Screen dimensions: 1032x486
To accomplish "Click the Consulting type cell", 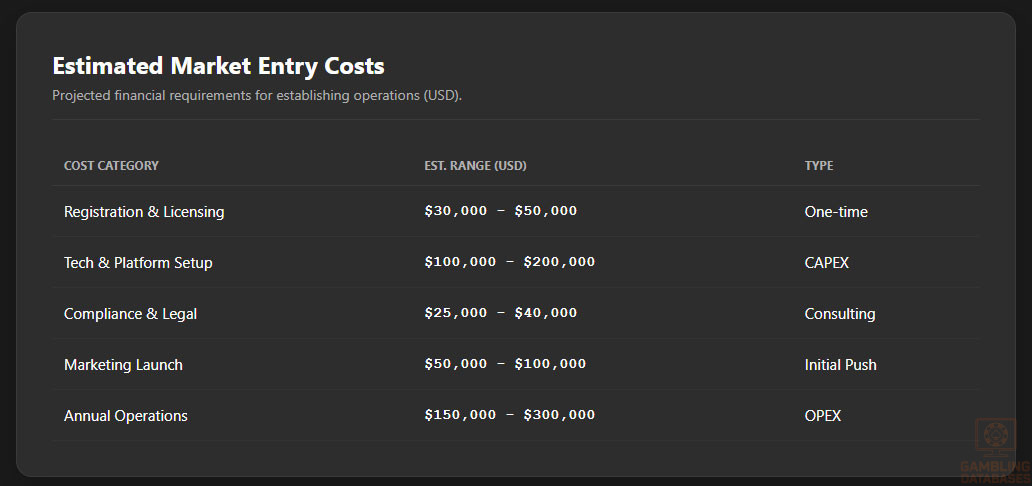I will [x=840, y=314].
